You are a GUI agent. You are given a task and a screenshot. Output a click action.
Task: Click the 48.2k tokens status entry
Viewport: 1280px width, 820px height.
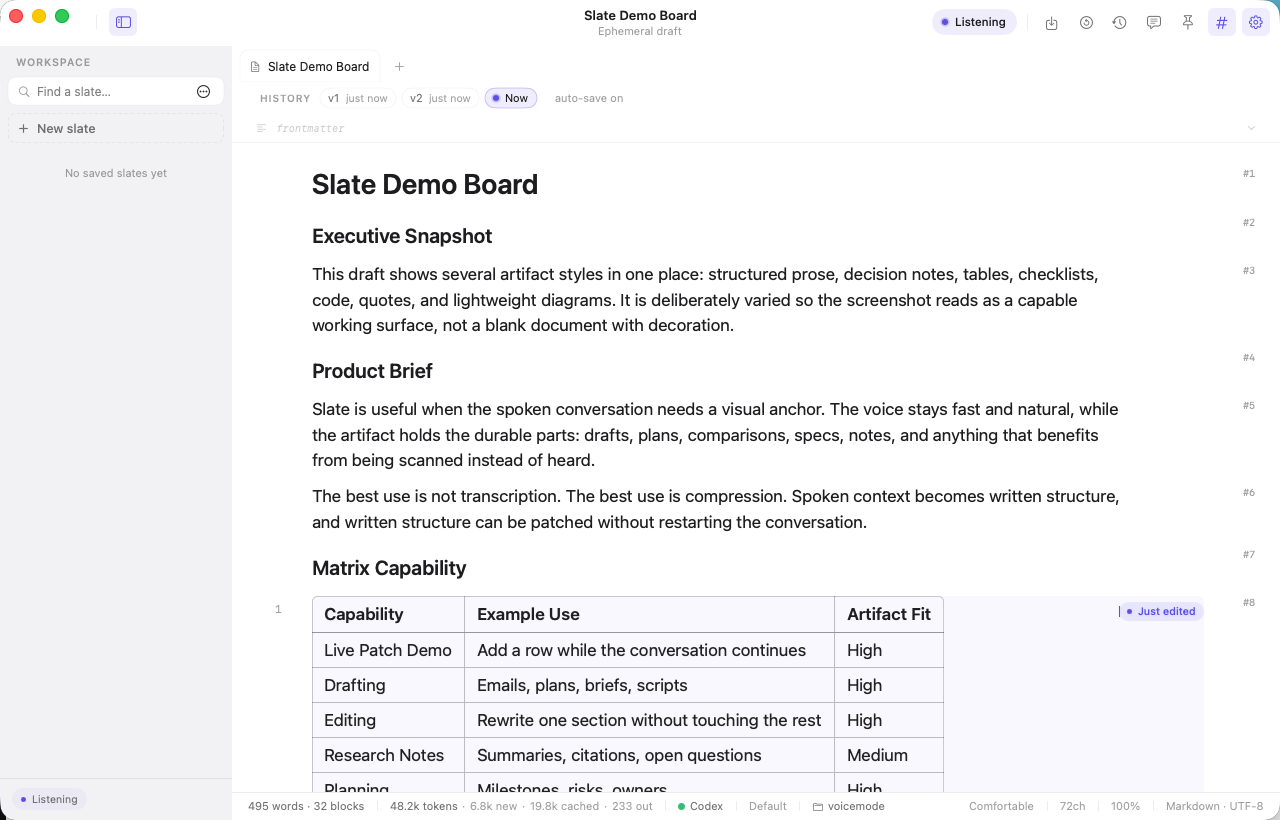pyautogui.click(x=423, y=806)
